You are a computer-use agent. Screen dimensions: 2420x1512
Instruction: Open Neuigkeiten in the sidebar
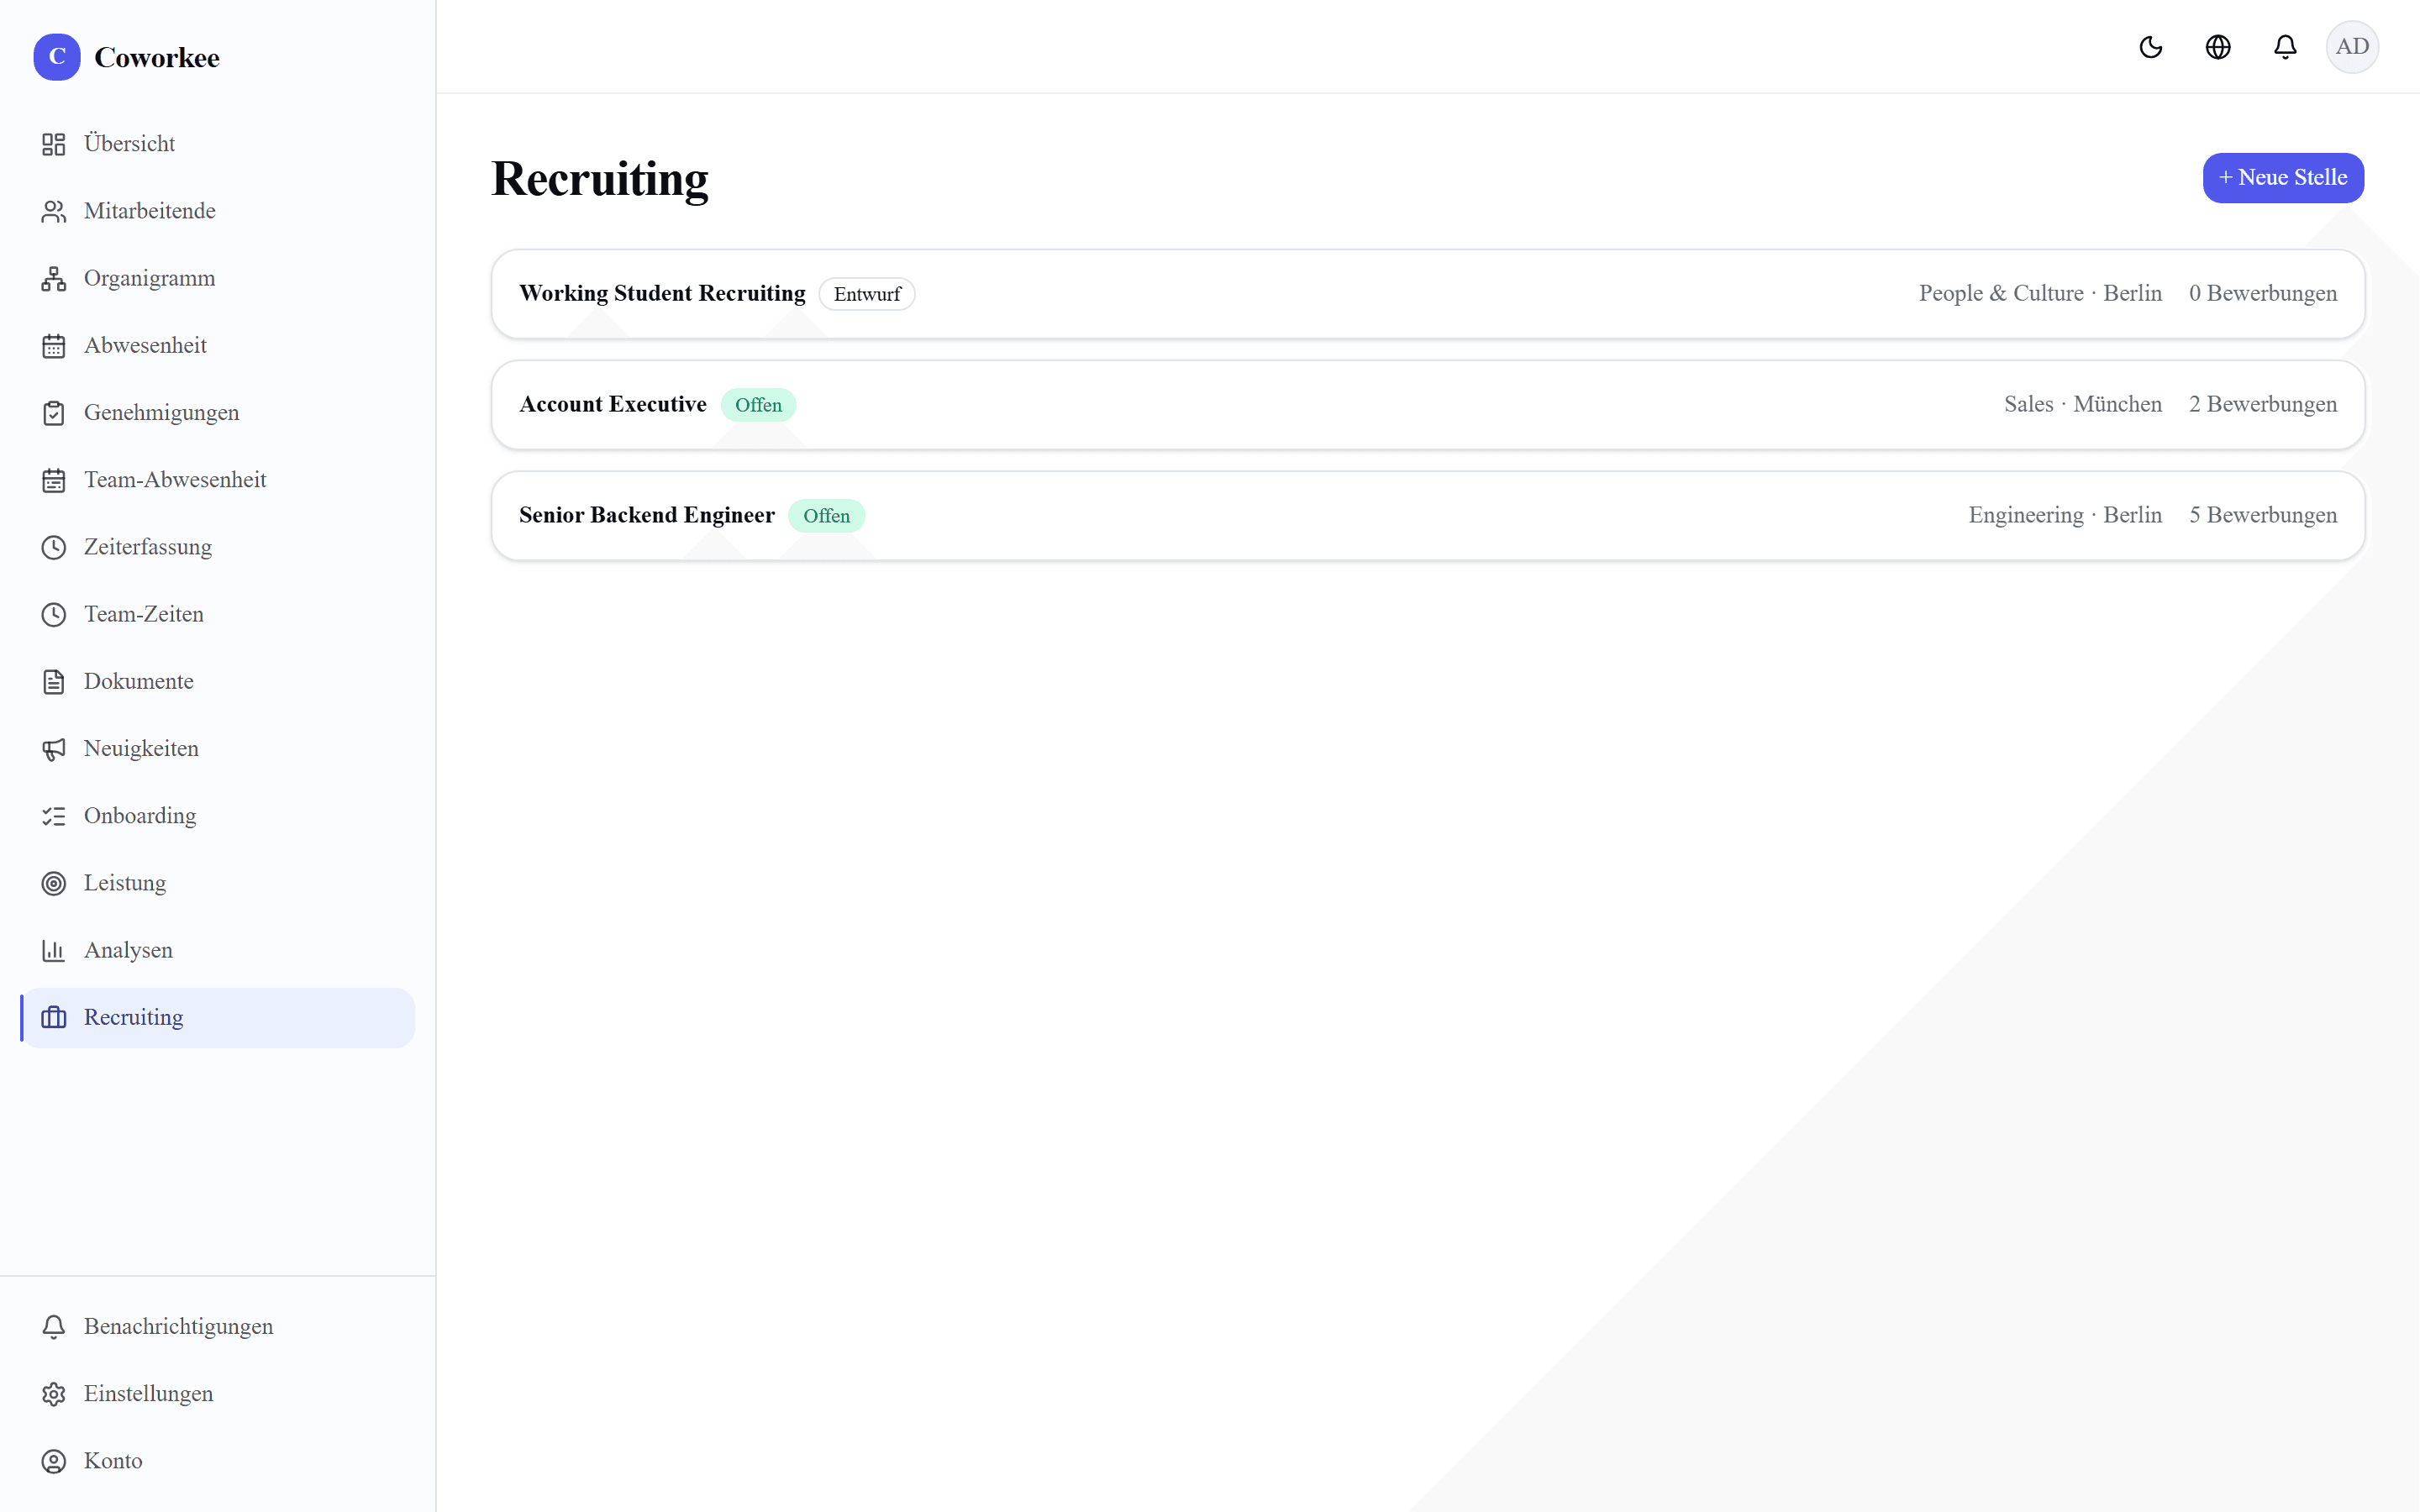(x=218, y=748)
